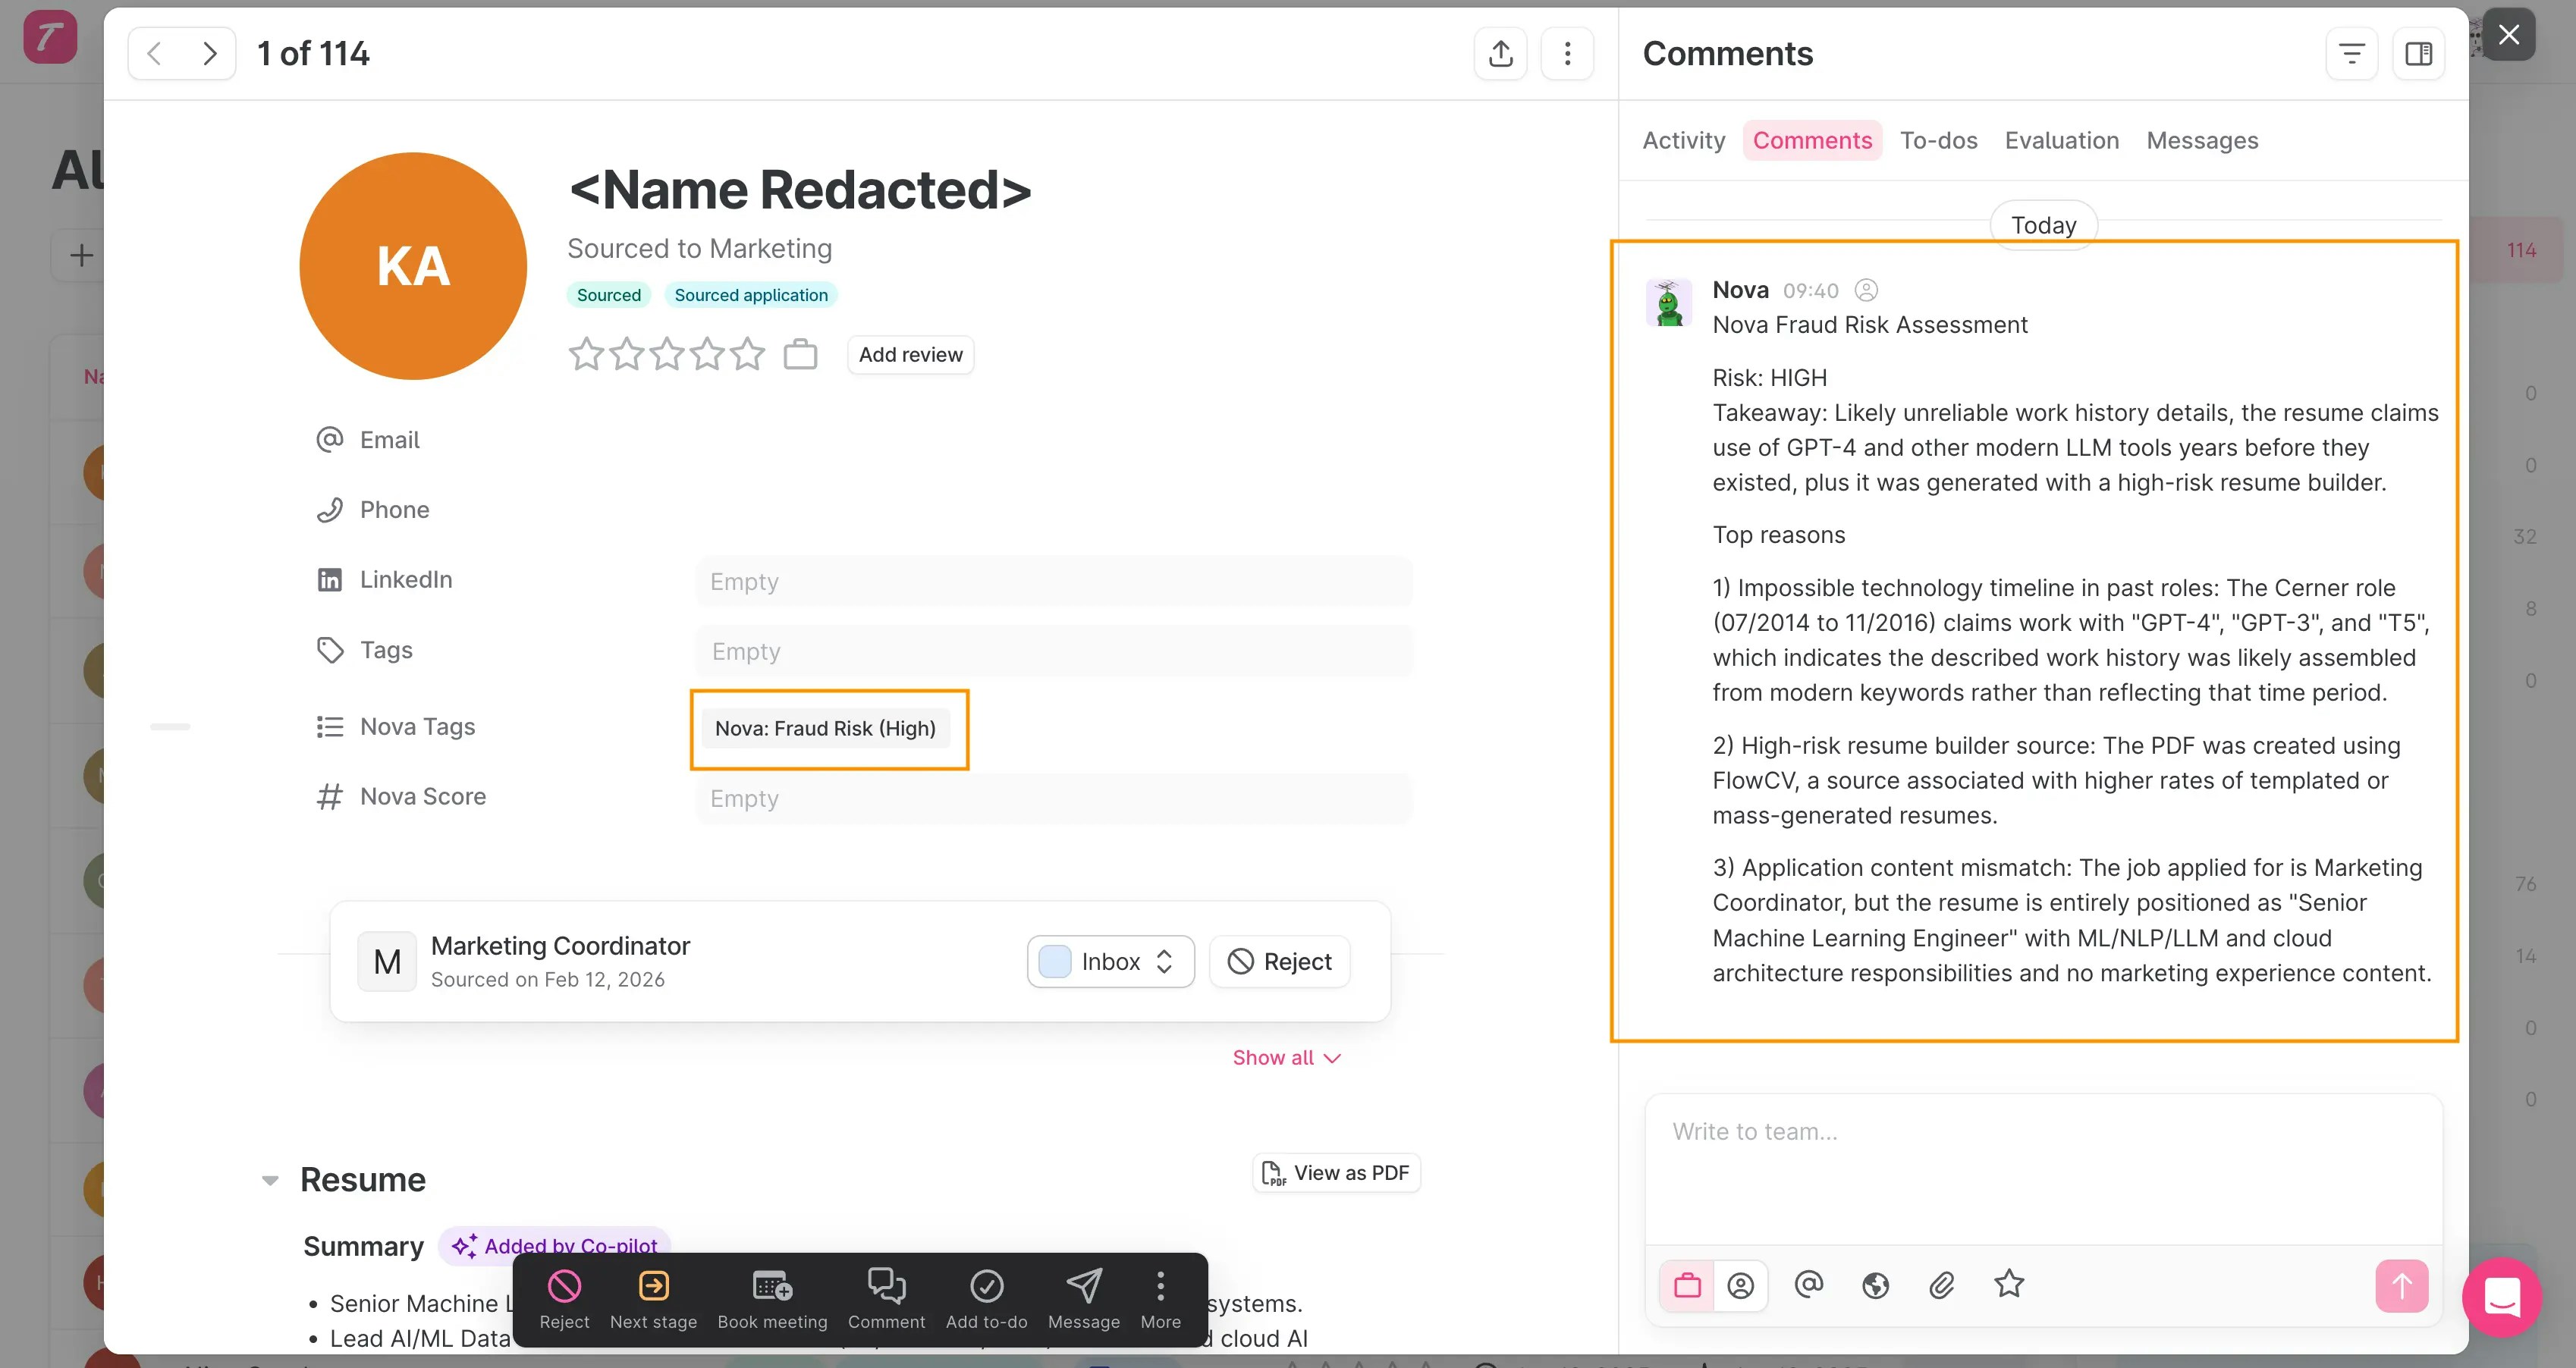This screenshot has width=2576, height=1368.
Task: Set candidate rating to three stars
Action: point(666,353)
